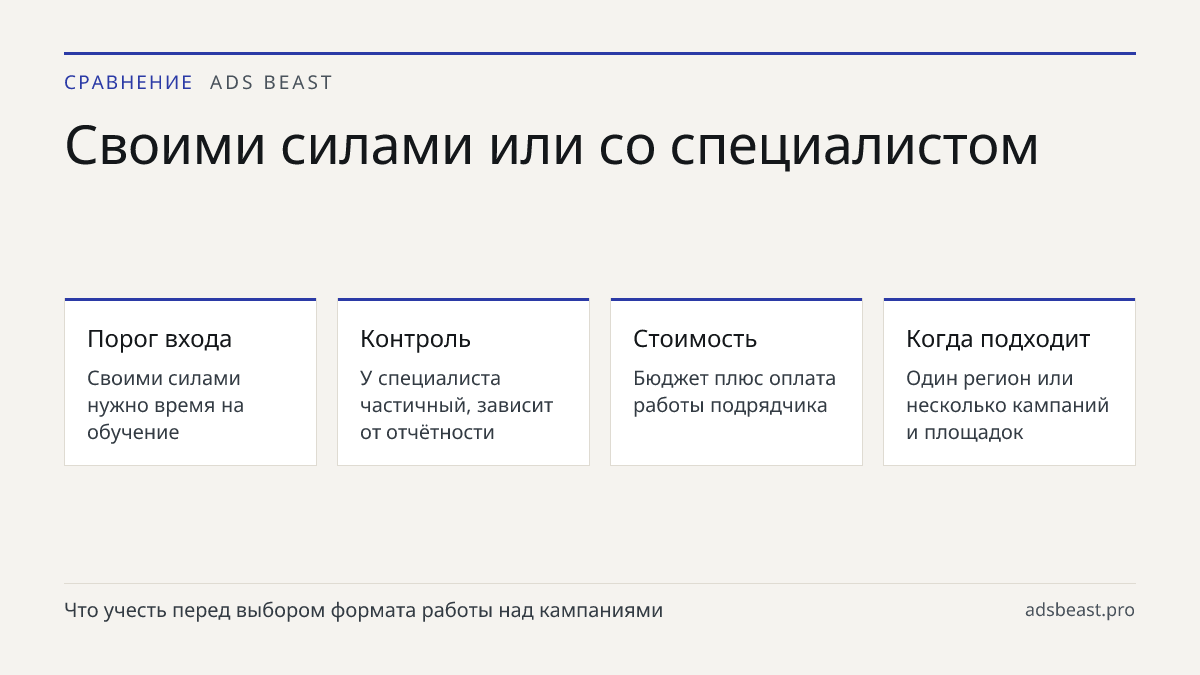Click the ADS BEAST label
Image resolution: width=1200 pixels, height=675 pixels.
coord(271,83)
